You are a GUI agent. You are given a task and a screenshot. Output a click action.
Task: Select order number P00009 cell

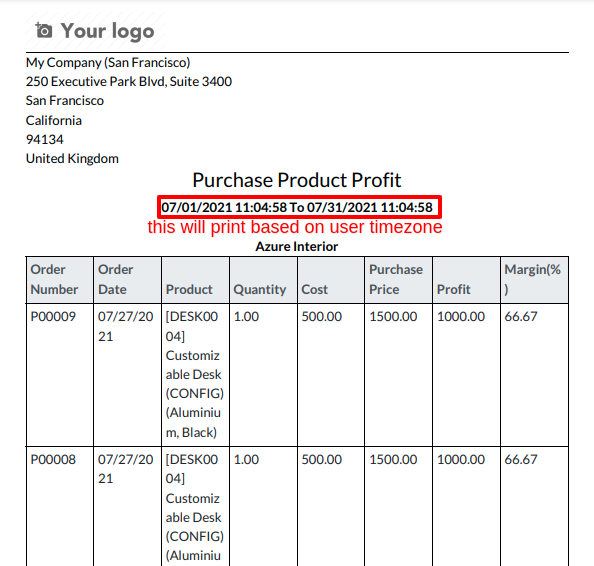[60, 375]
